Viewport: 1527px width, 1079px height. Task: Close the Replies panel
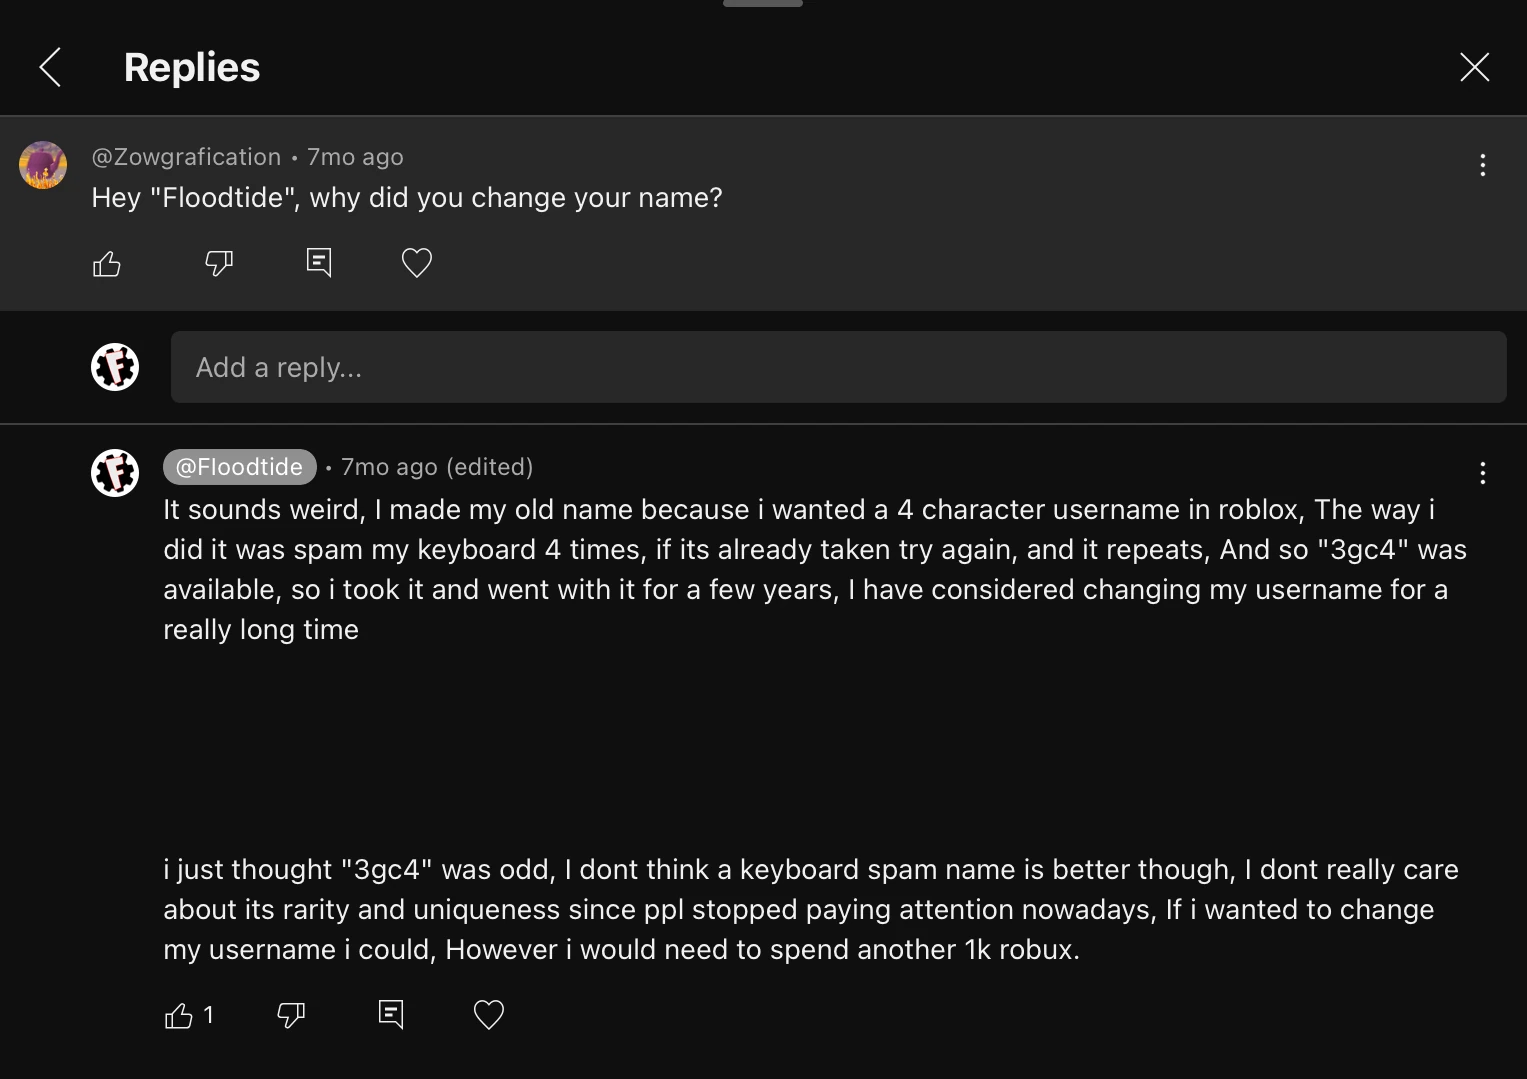(x=1474, y=67)
